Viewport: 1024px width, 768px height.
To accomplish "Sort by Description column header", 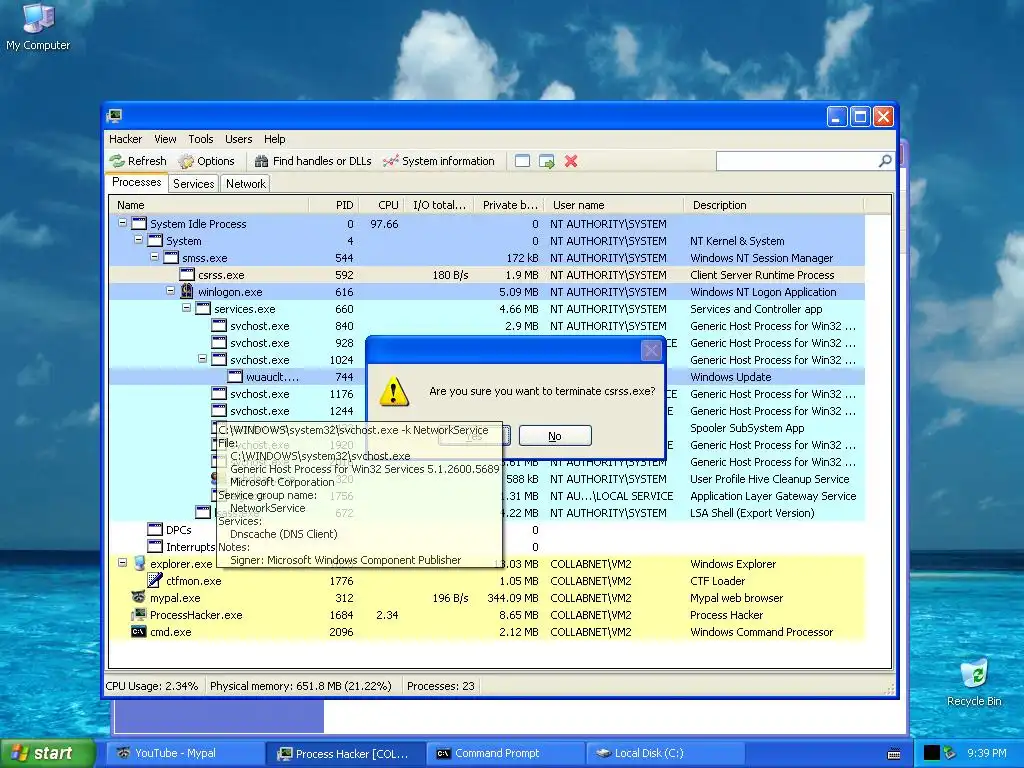I will point(774,205).
